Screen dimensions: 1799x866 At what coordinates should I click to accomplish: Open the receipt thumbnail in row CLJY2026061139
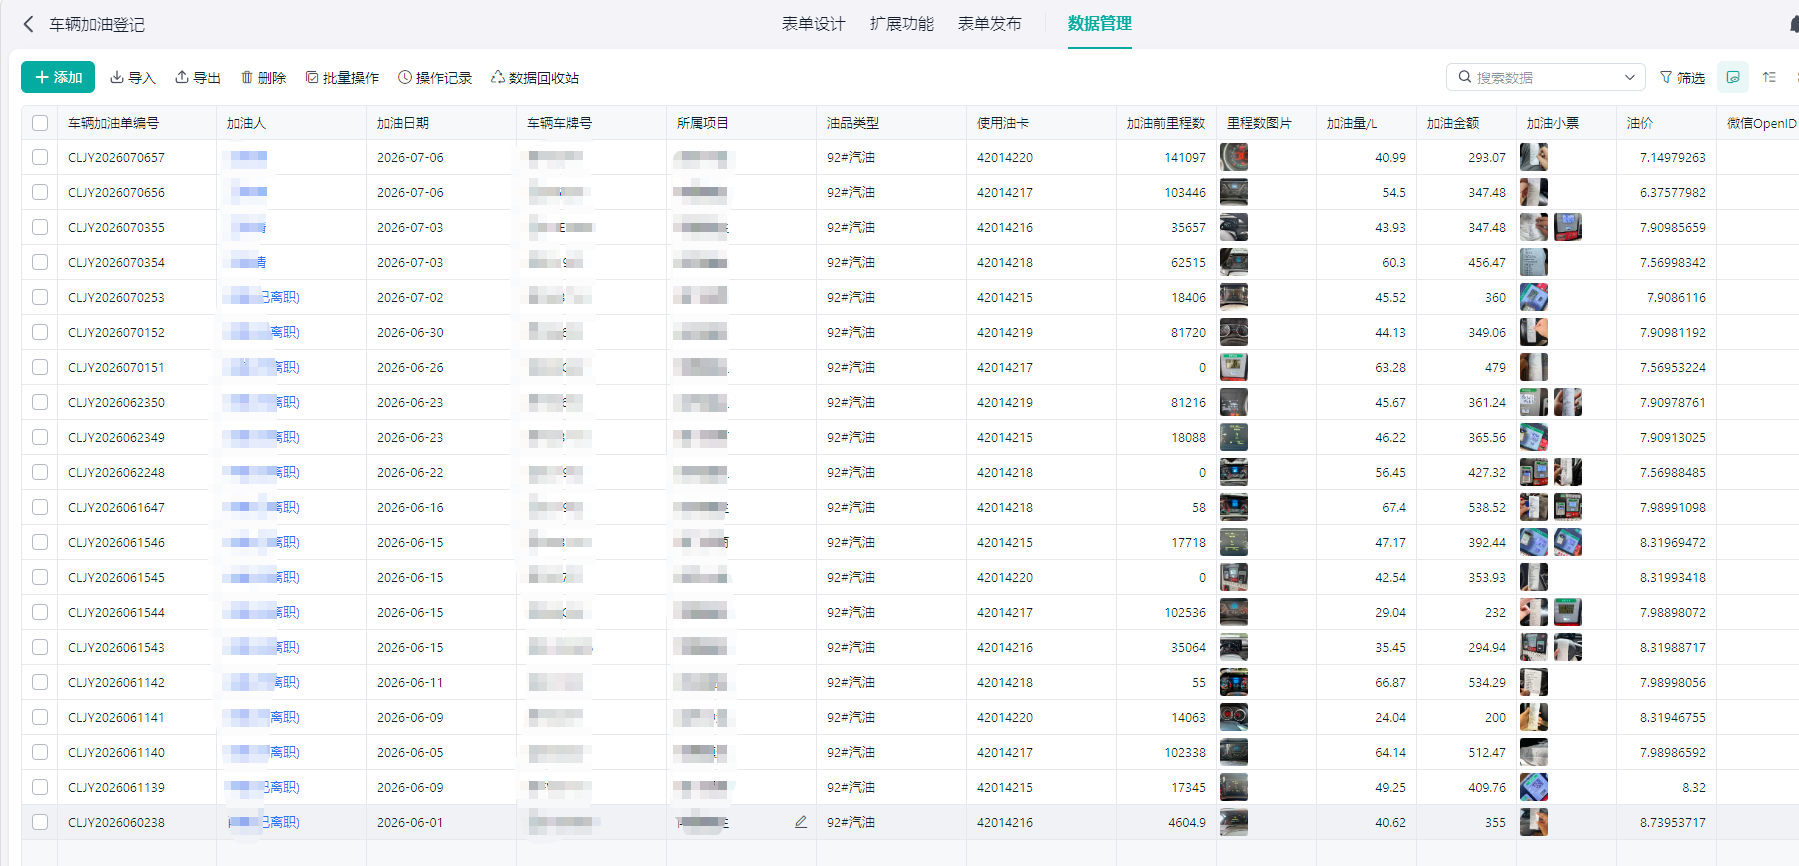1534,787
